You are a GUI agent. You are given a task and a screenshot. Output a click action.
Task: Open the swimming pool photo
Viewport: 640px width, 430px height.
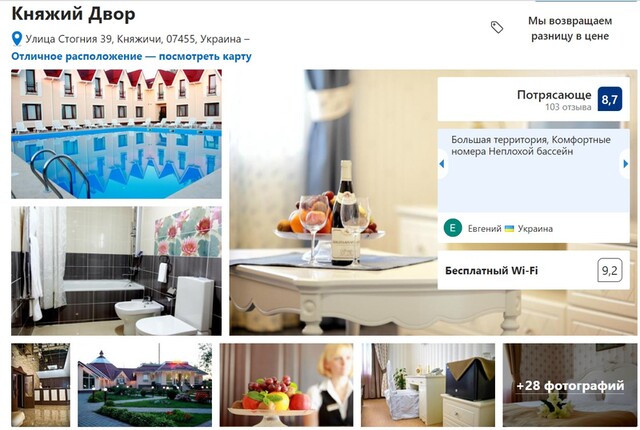(x=116, y=134)
